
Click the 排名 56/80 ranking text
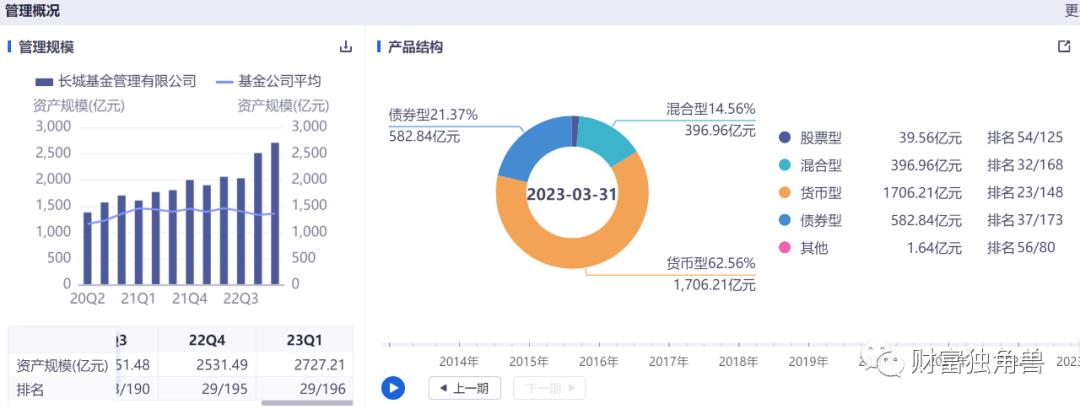point(1021,248)
